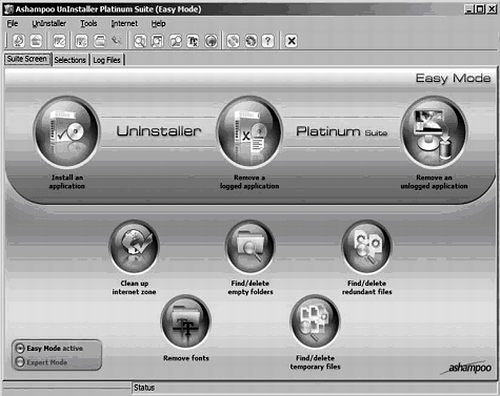Switch to Expert Mode radio button
The image size is (500, 396).
pos(20,362)
